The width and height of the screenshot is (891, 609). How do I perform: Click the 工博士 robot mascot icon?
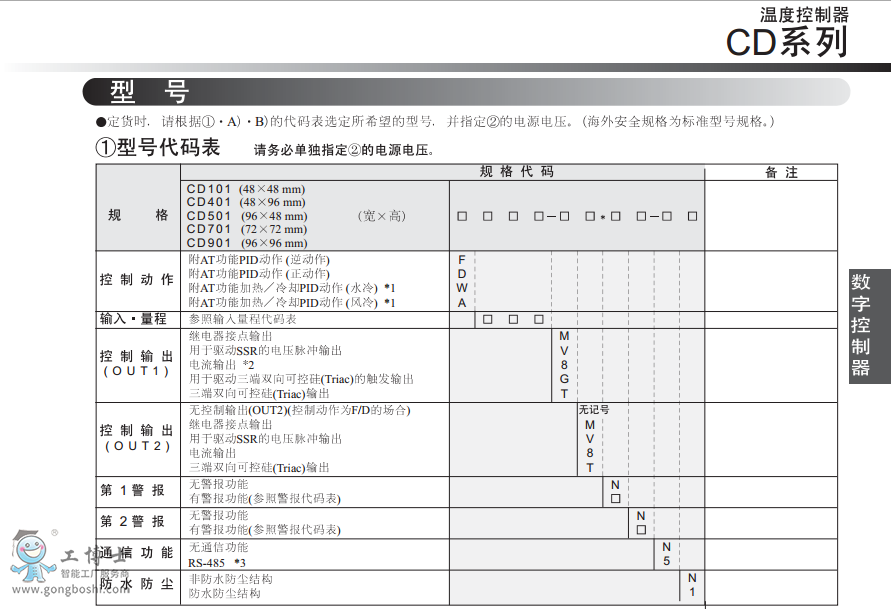coord(33,552)
